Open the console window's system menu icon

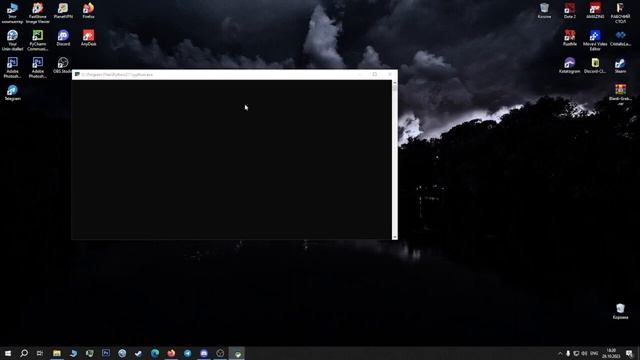[x=77, y=74]
